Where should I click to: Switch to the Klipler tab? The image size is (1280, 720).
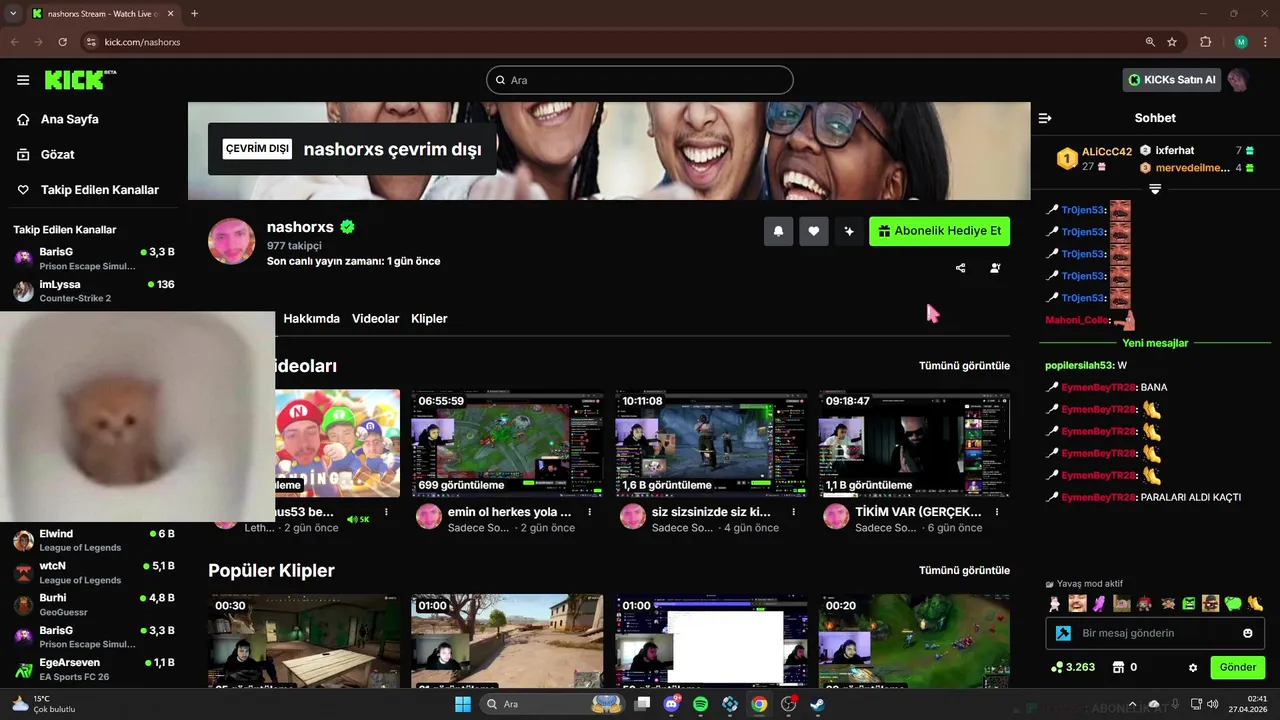[x=429, y=318]
